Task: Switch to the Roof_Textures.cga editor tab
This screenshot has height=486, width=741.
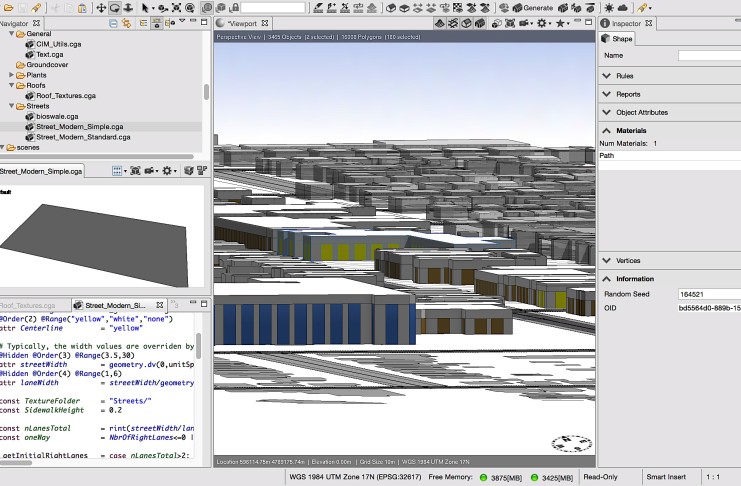Action: click(x=35, y=305)
